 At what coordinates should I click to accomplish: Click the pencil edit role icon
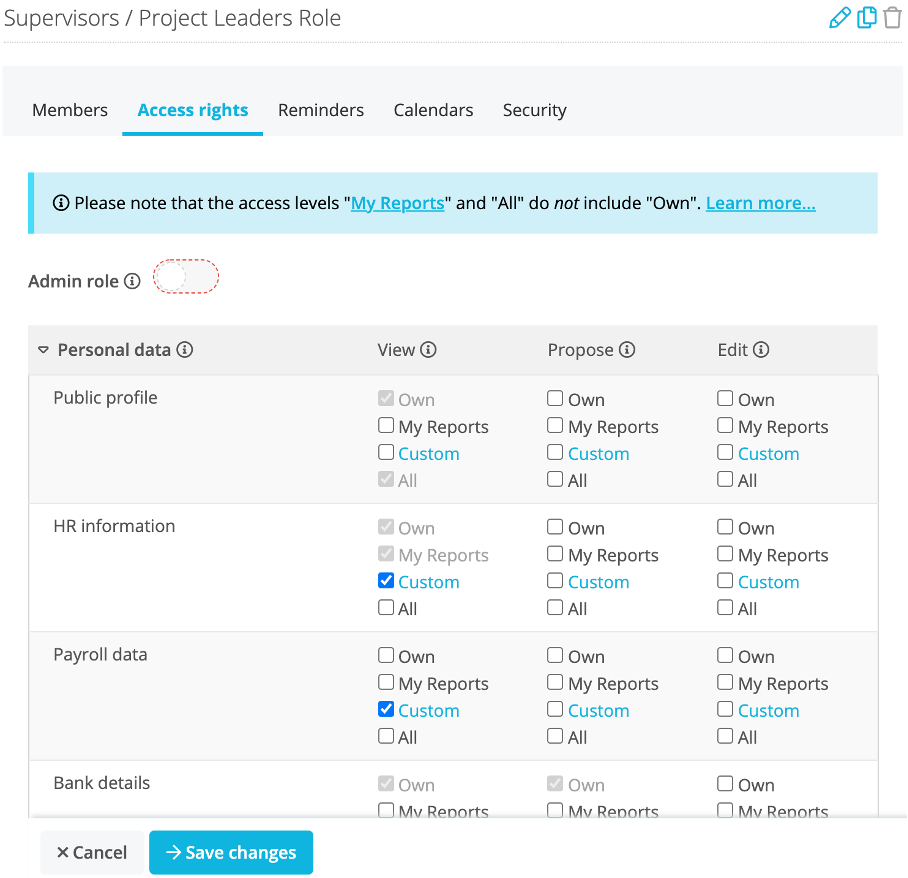click(840, 17)
